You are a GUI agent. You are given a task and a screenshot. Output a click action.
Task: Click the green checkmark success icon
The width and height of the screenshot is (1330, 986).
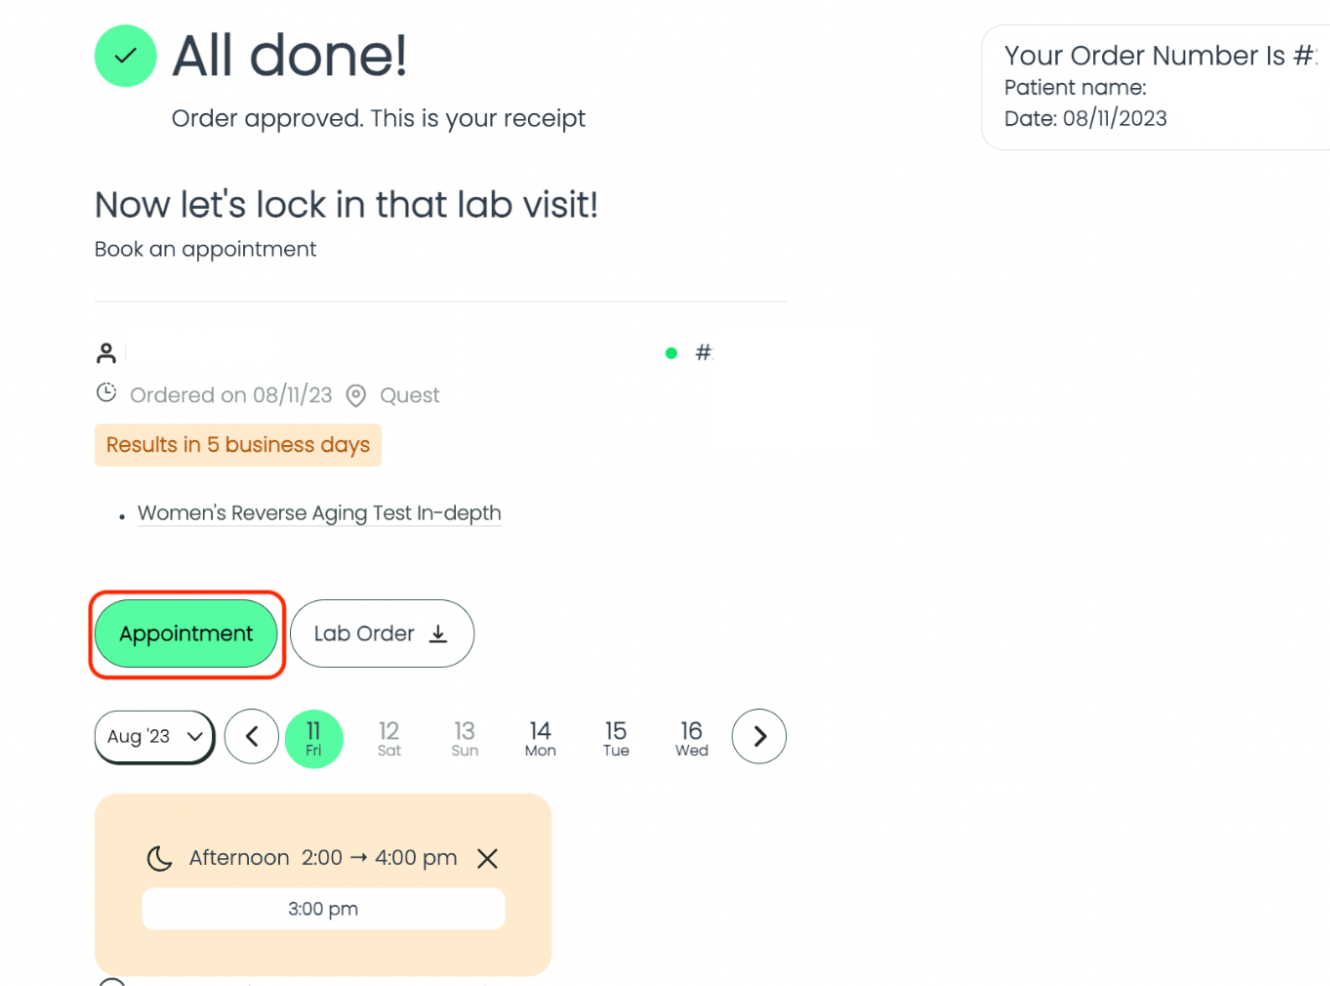point(125,56)
